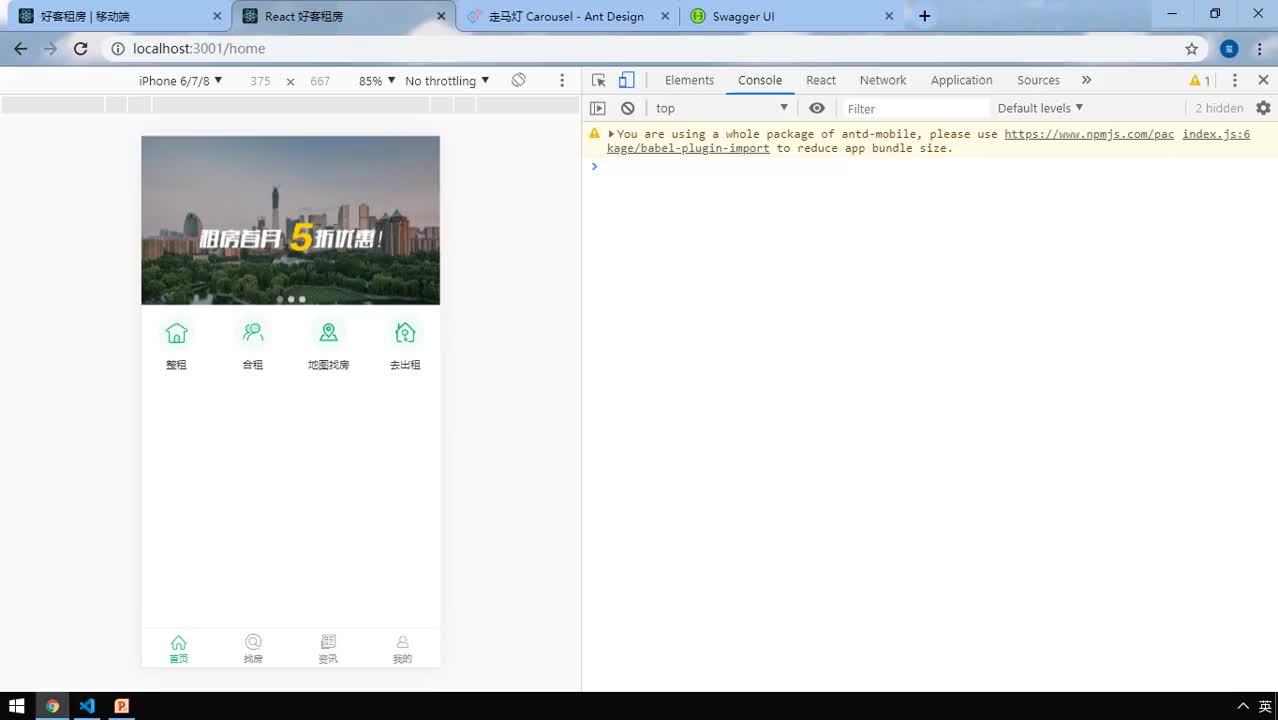Viewport: 1278px width, 720px height.
Task: Edit the viewport width 375 field
Action: pyautogui.click(x=260, y=81)
